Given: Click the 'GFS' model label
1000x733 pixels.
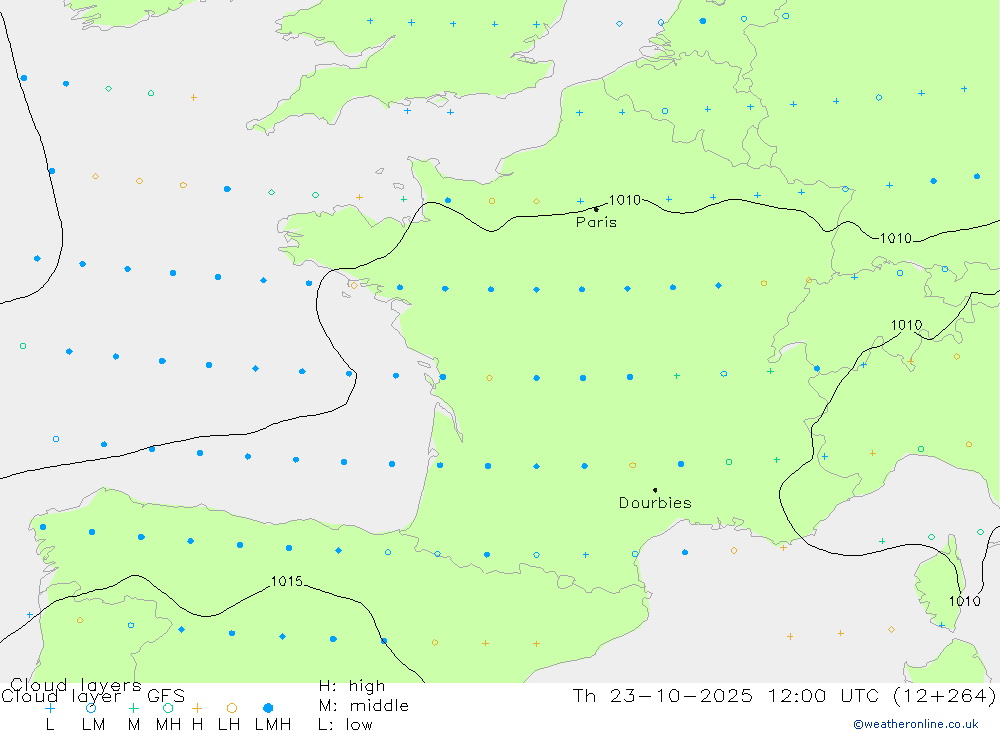Looking at the screenshot, I should point(166,696).
